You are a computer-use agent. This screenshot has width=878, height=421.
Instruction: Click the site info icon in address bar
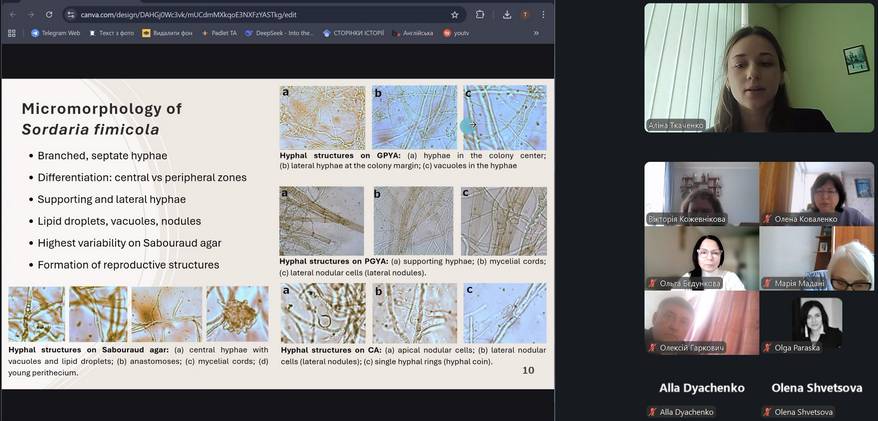70,15
